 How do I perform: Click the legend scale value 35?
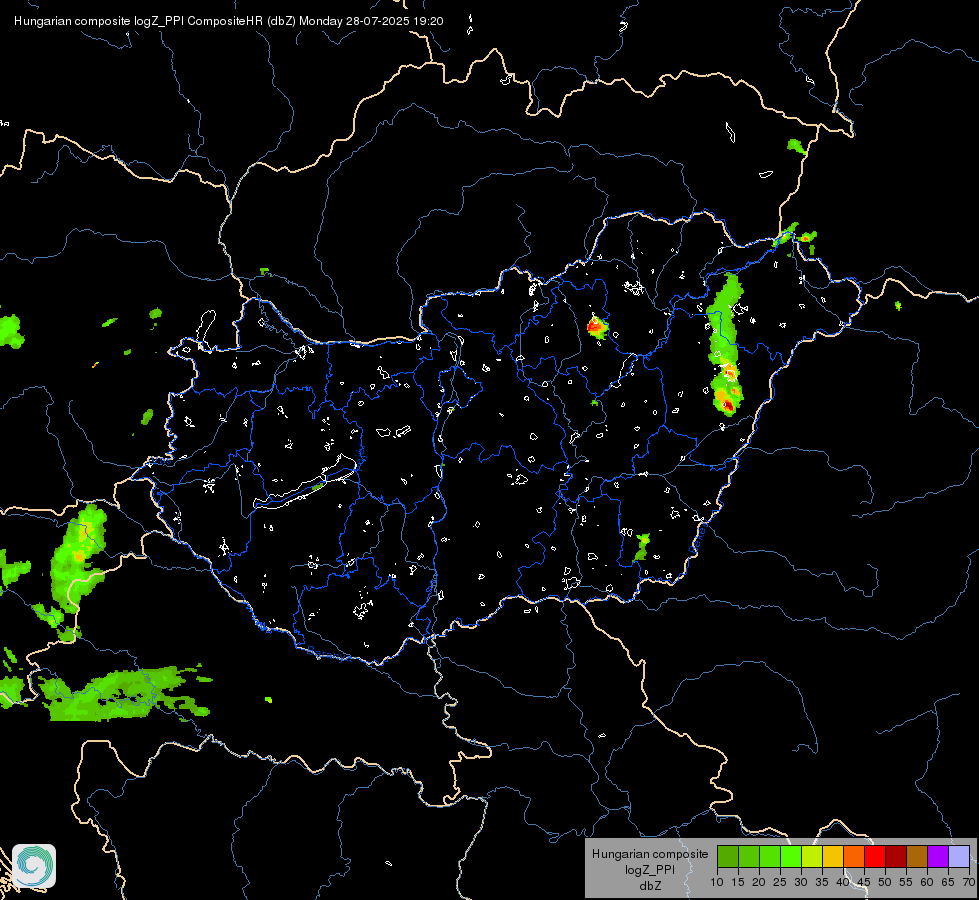pos(822,883)
